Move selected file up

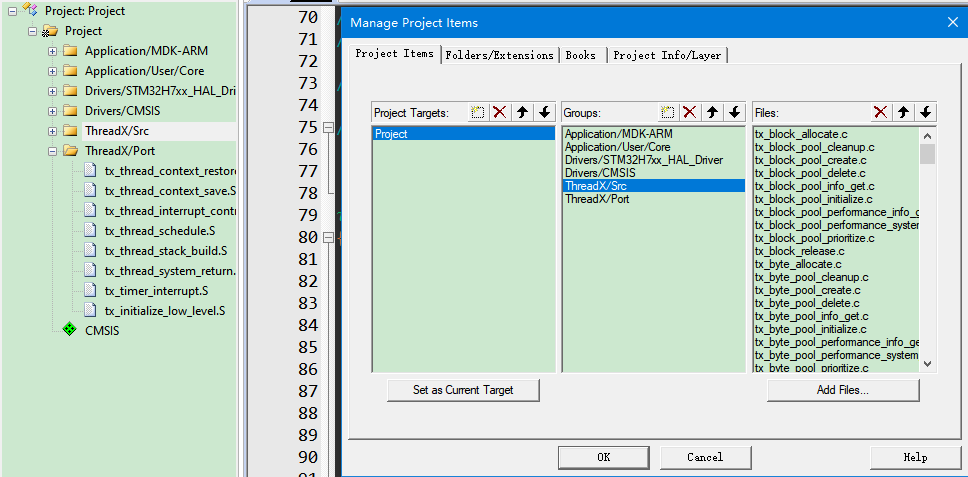click(903, 112)
